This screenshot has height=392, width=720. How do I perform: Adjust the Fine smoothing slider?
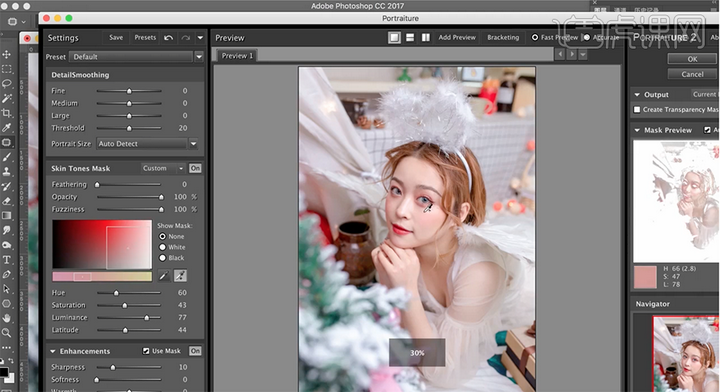click(129, 91)
